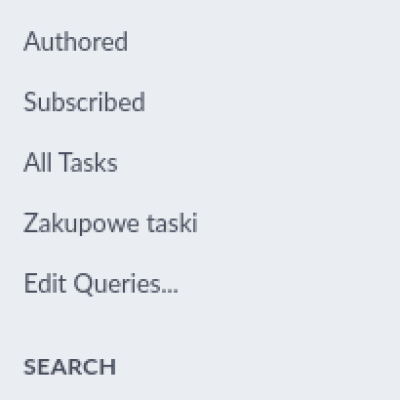Click the Edit Queries... link

pos(101,284)
